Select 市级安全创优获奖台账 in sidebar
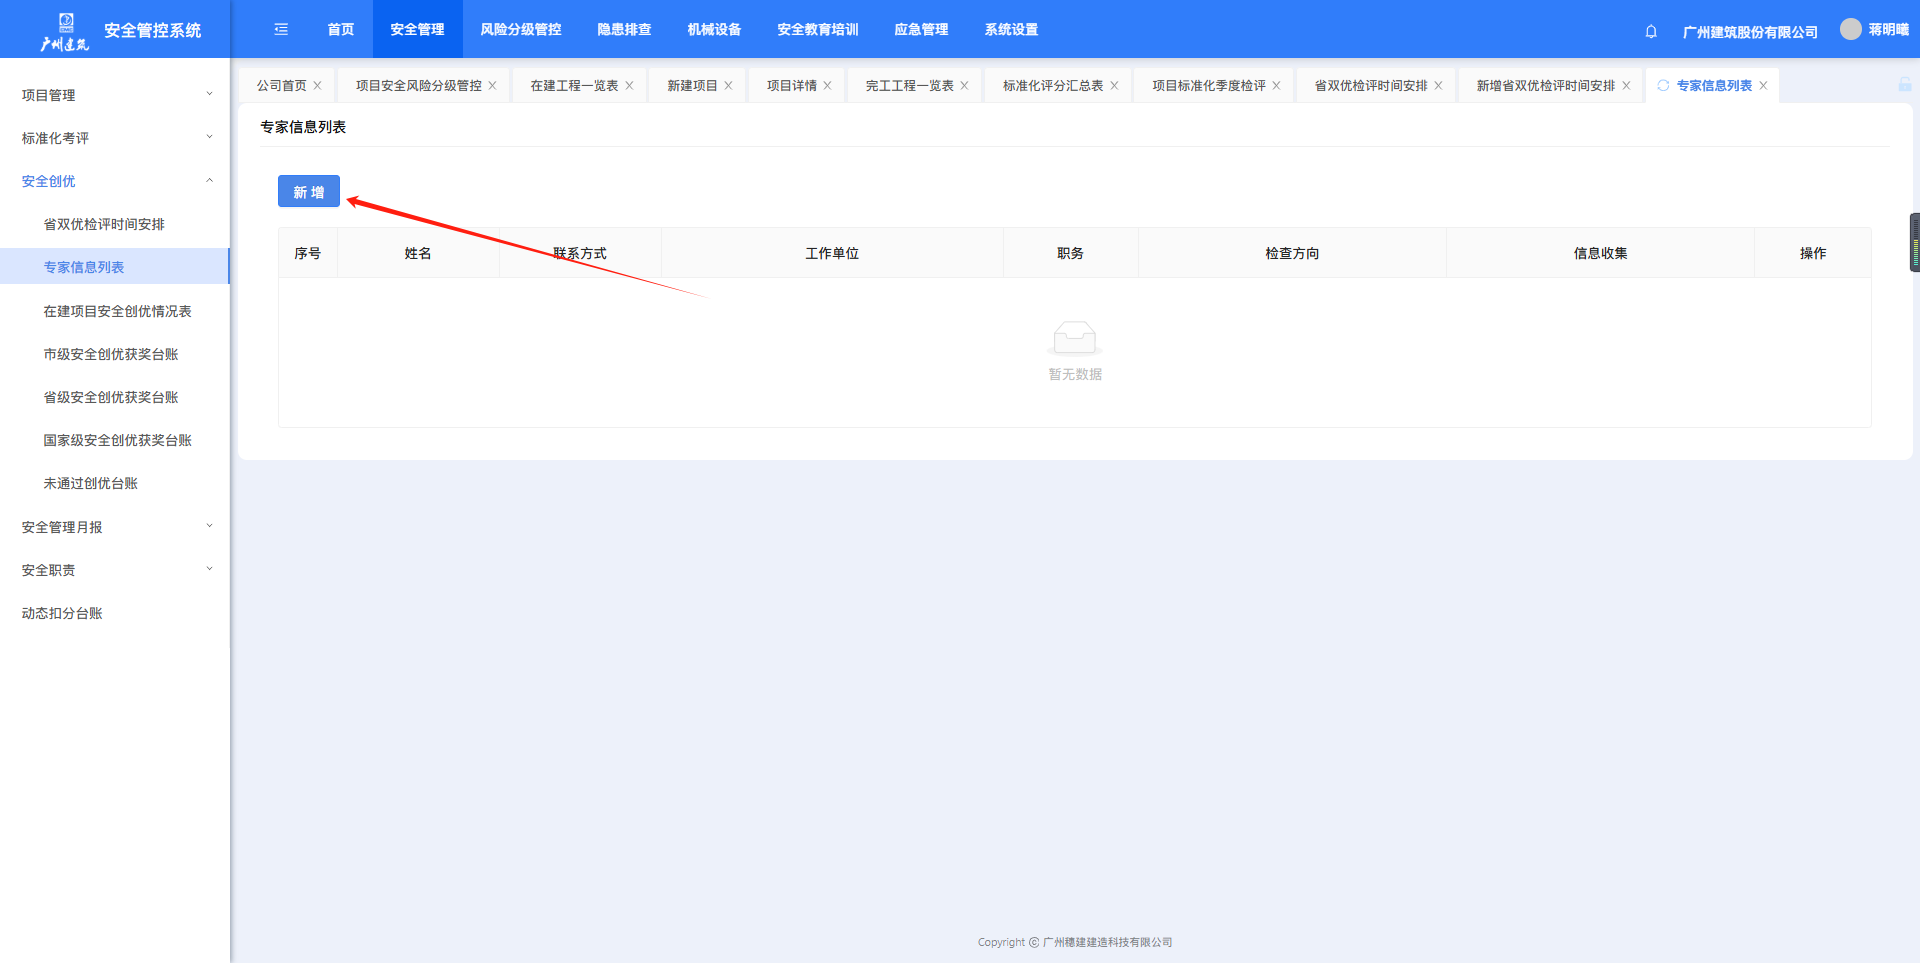 coord(111,354)
